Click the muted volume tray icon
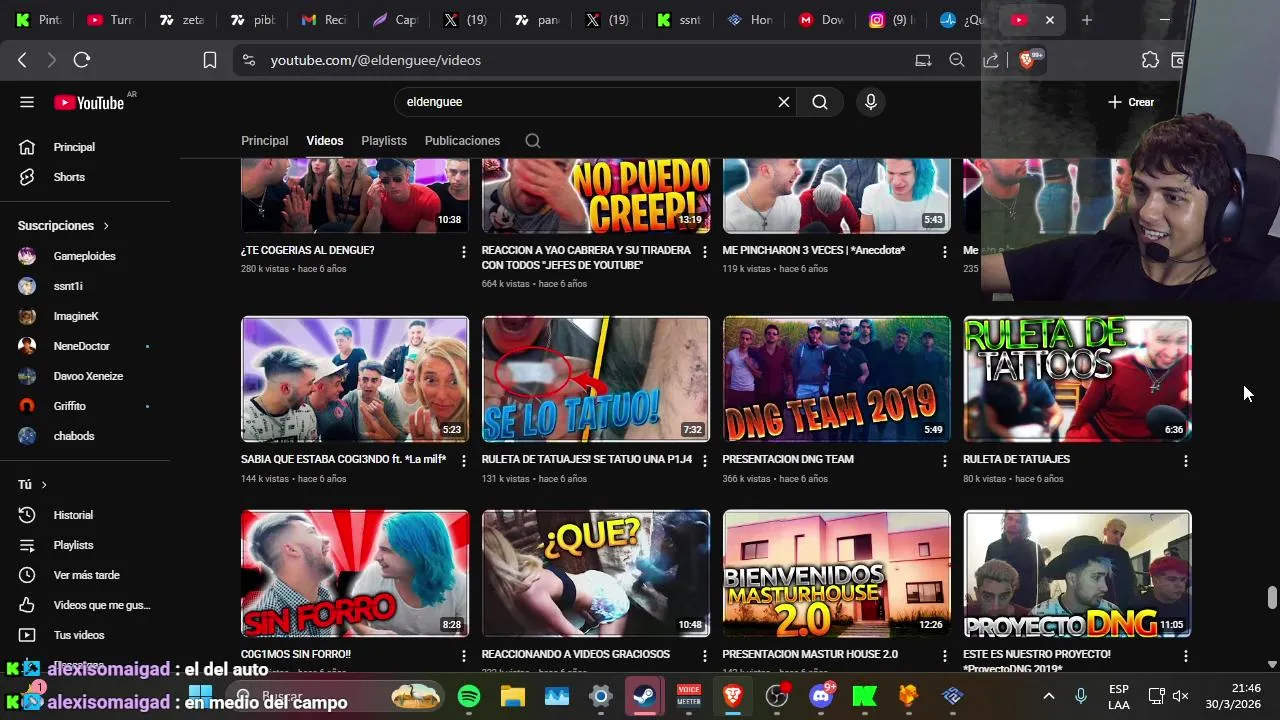The width and height of the screenshot is (1280, 720). pyautogui.click(x=1181, y=696)
